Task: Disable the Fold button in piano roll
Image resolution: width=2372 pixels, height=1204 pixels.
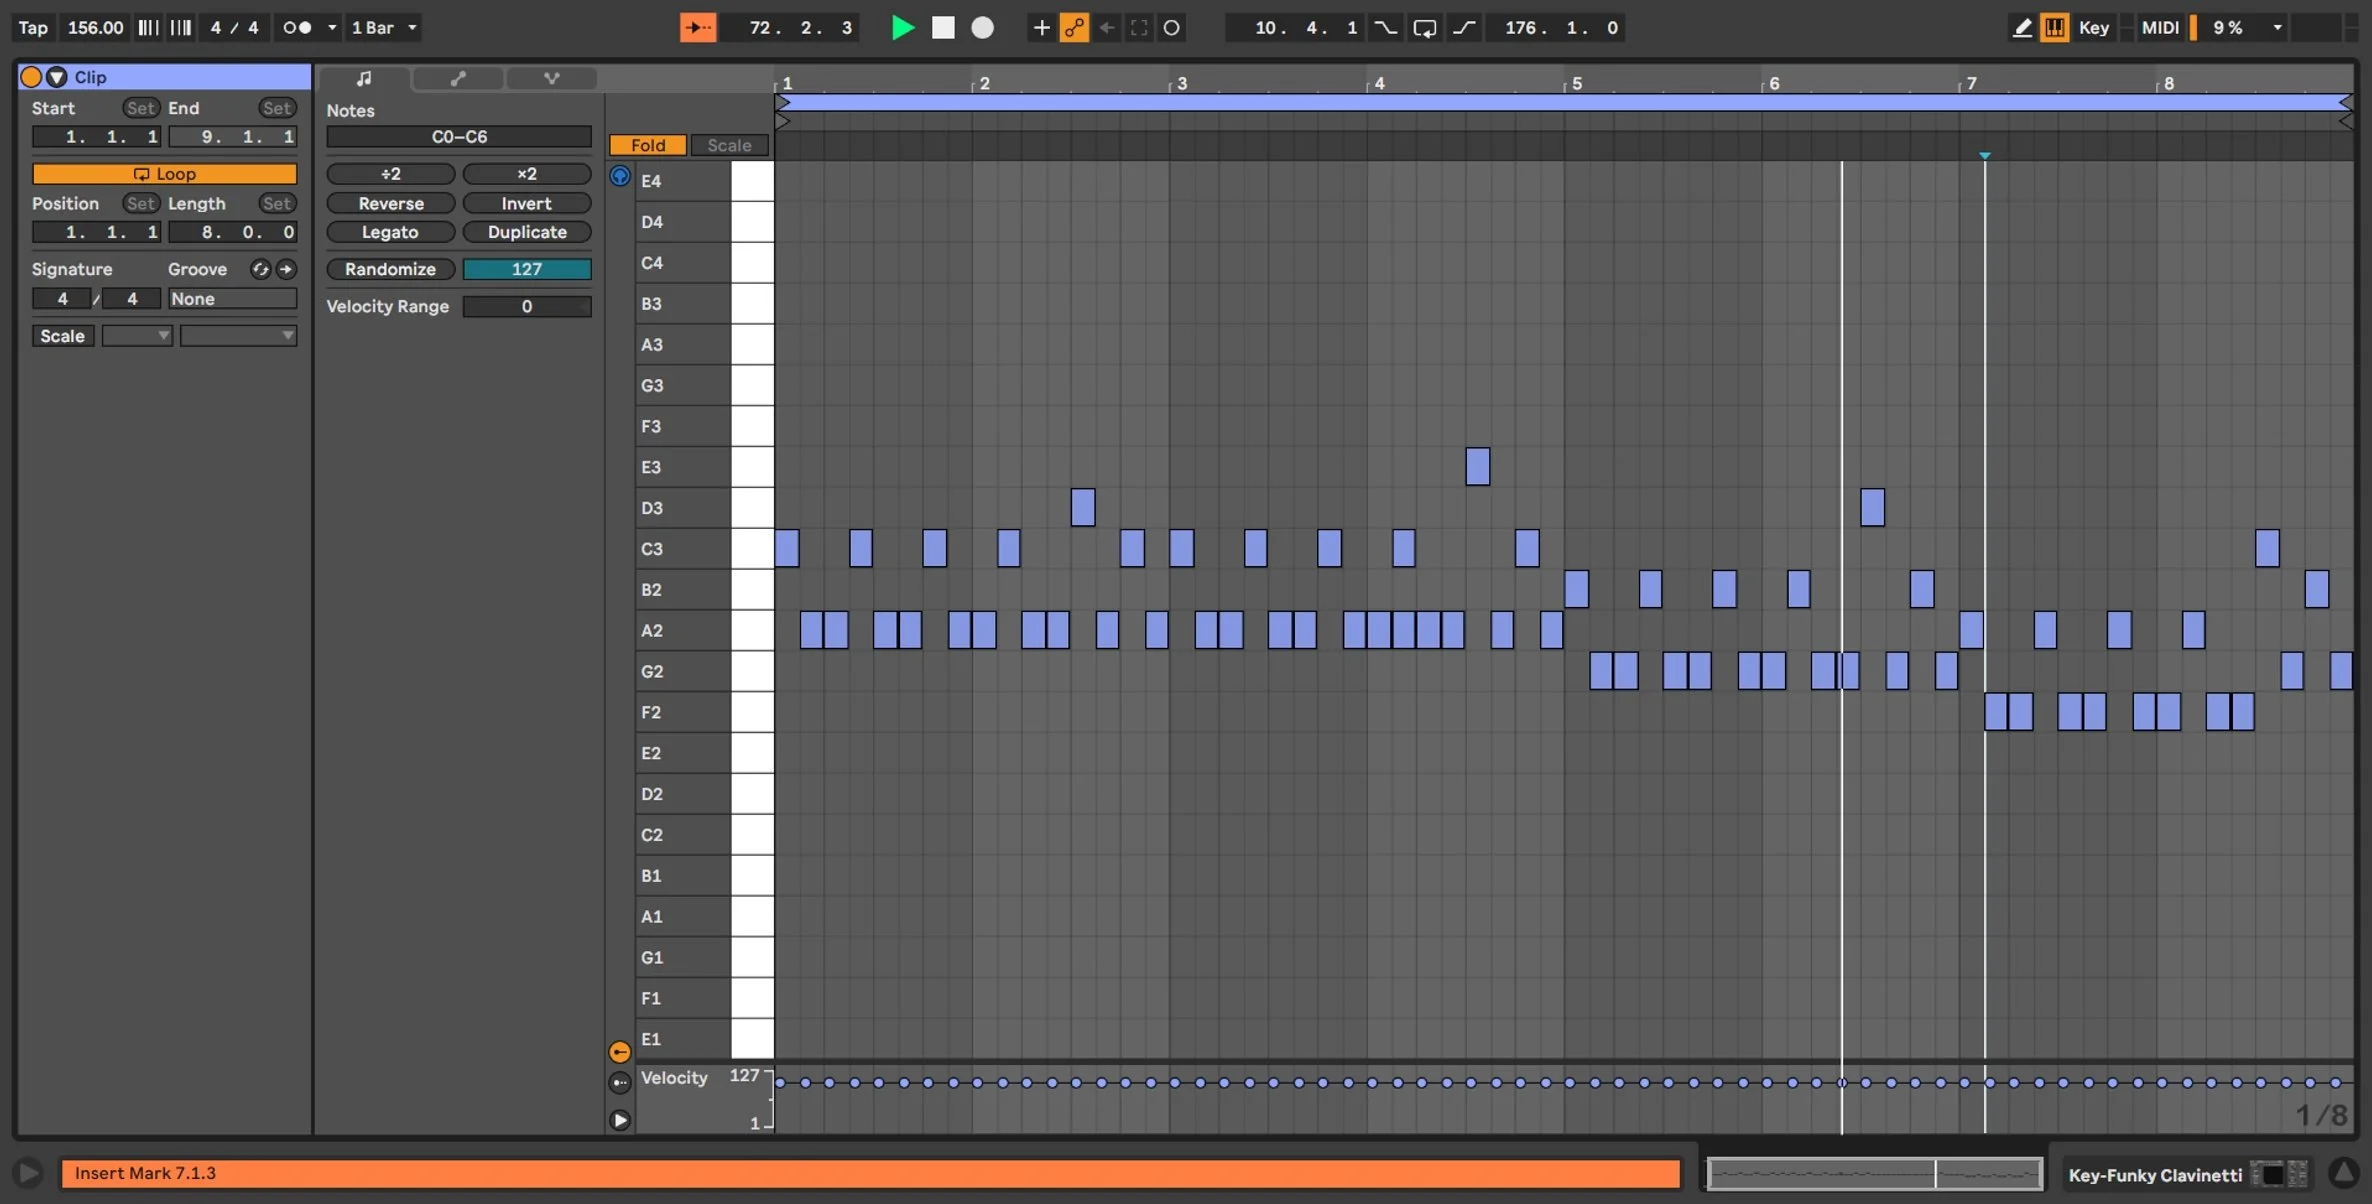Action: [x=648, y=145]
